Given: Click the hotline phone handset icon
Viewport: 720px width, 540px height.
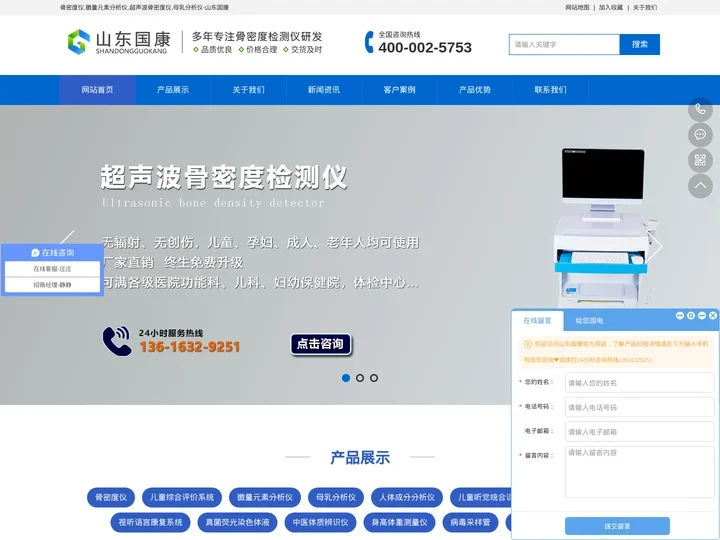Looking at the screenshot, I should coord(369,42).
